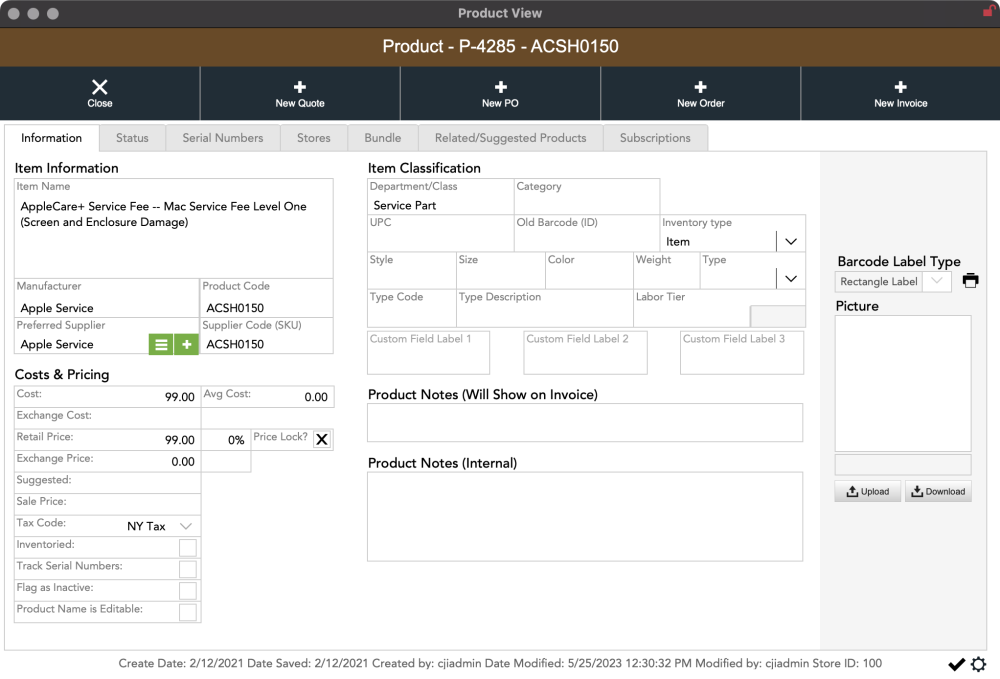Tick the Flag as Inactive checkbox

pos(187,590)
